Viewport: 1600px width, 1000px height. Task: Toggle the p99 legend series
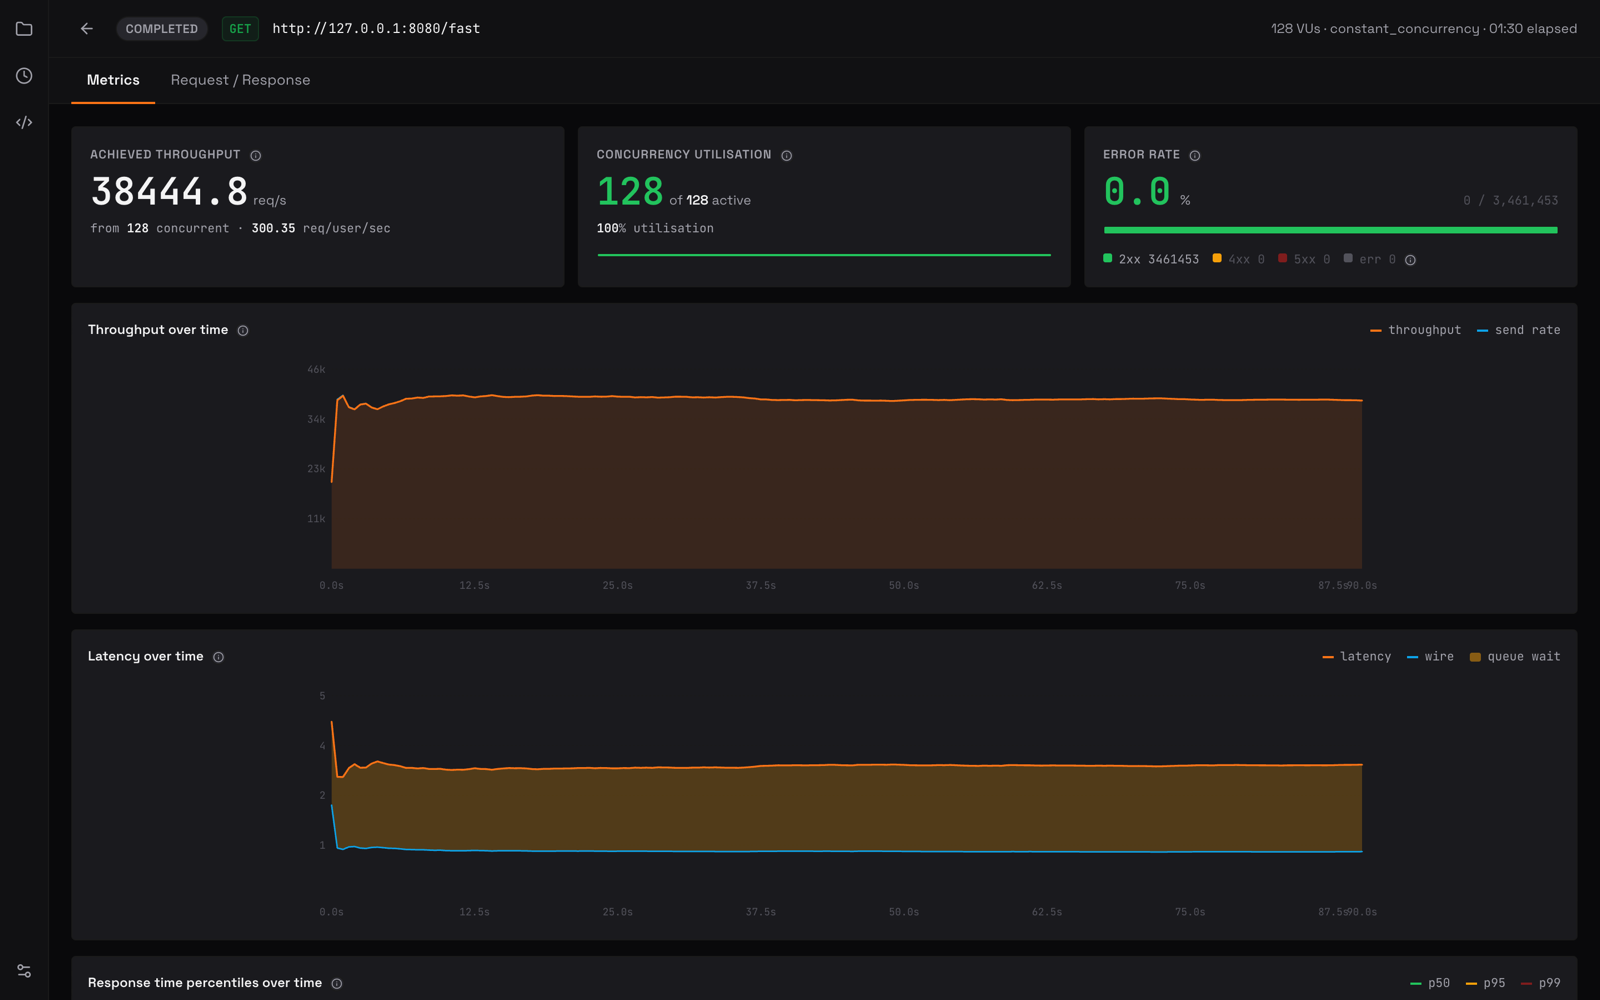pos(1540,983)
